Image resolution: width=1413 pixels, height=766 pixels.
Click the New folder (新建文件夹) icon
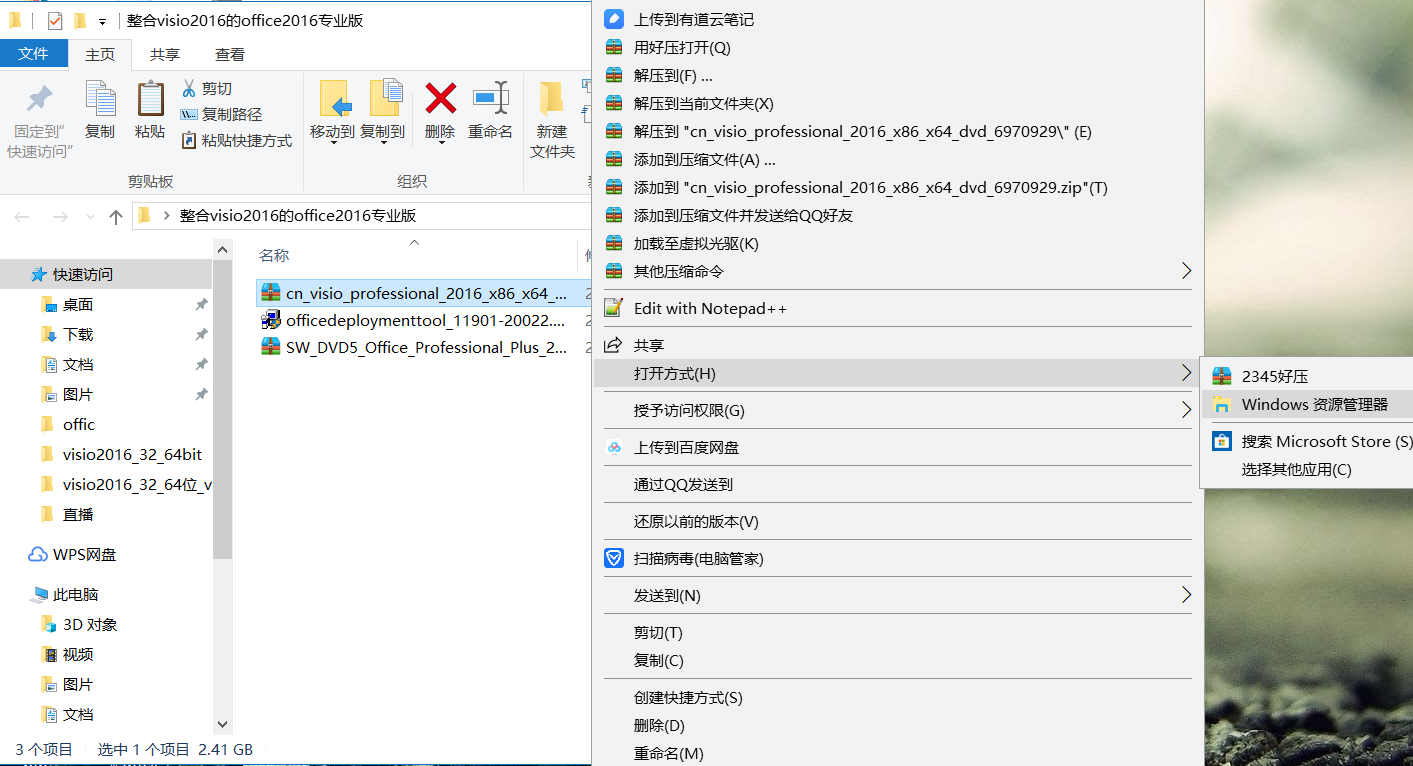[552, 99]
